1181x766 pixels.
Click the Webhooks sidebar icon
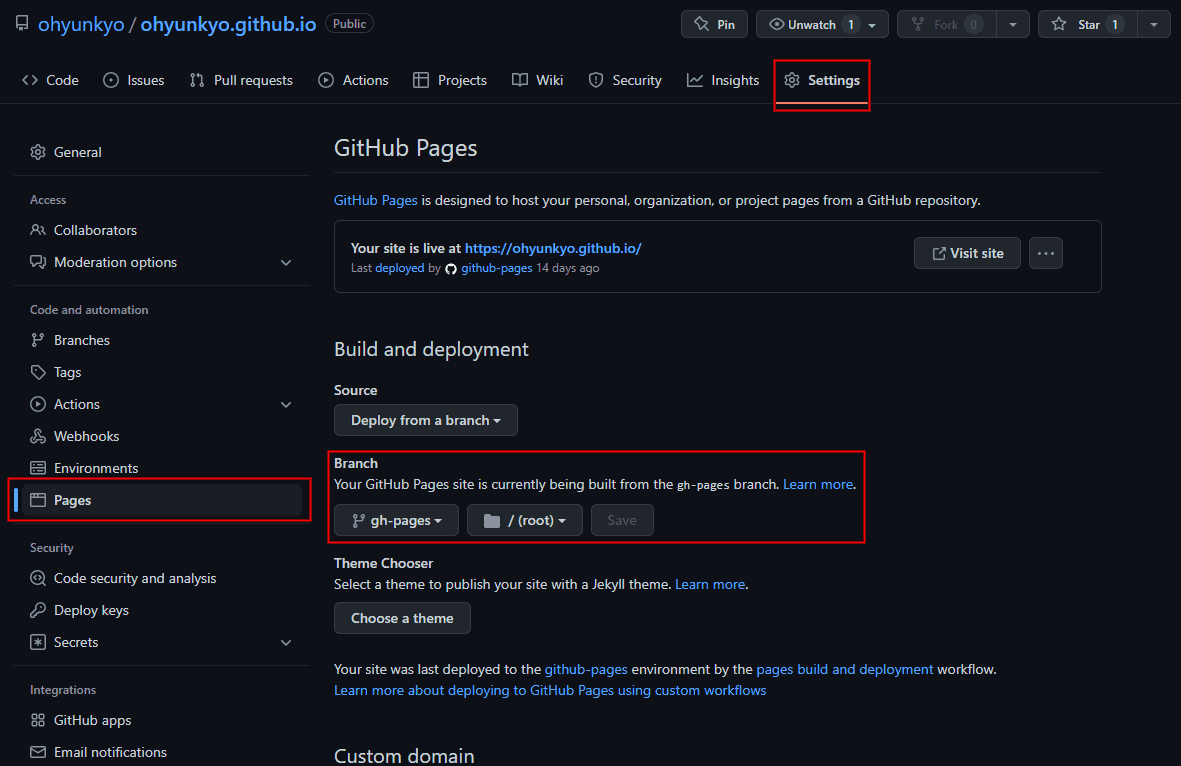pos(38,436)
